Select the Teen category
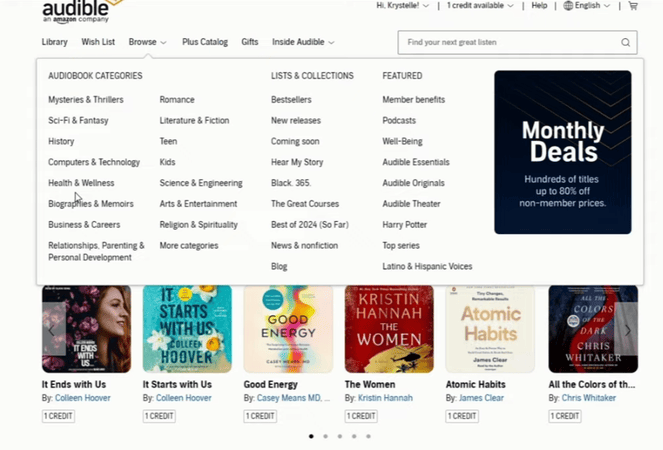663x450 pixels. click(x=168, y=141)
